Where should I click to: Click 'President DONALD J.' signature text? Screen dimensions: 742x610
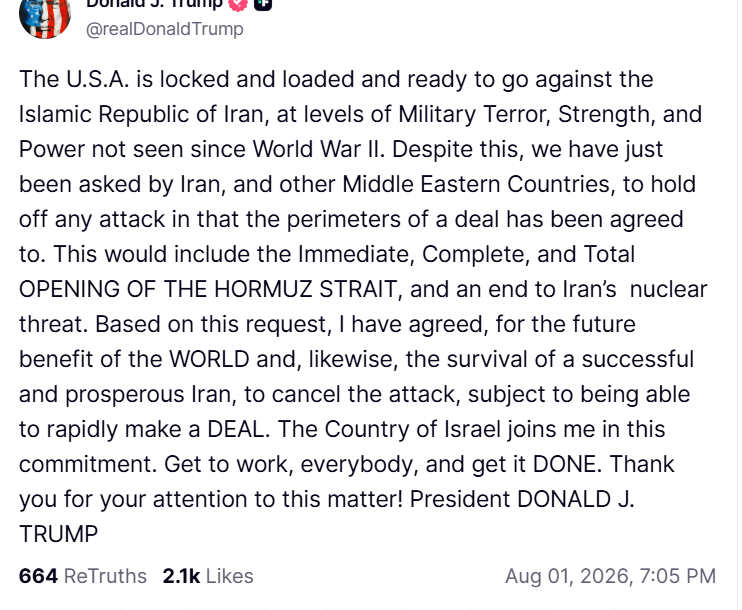[522, 499]
